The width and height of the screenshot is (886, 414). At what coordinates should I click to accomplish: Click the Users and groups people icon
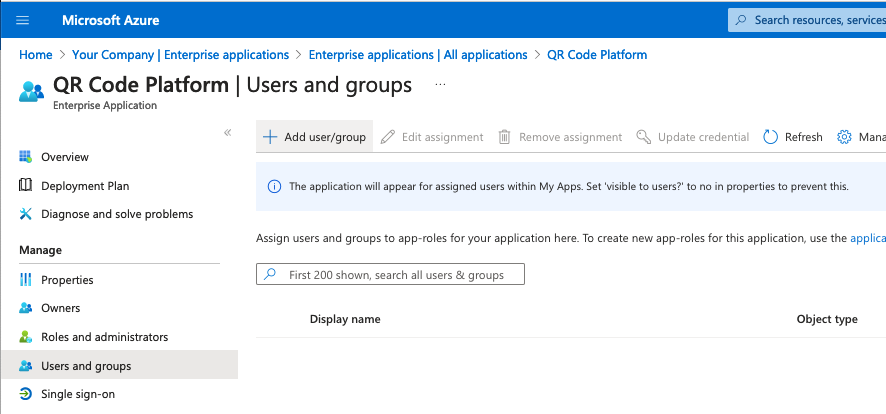pos(25,365)
